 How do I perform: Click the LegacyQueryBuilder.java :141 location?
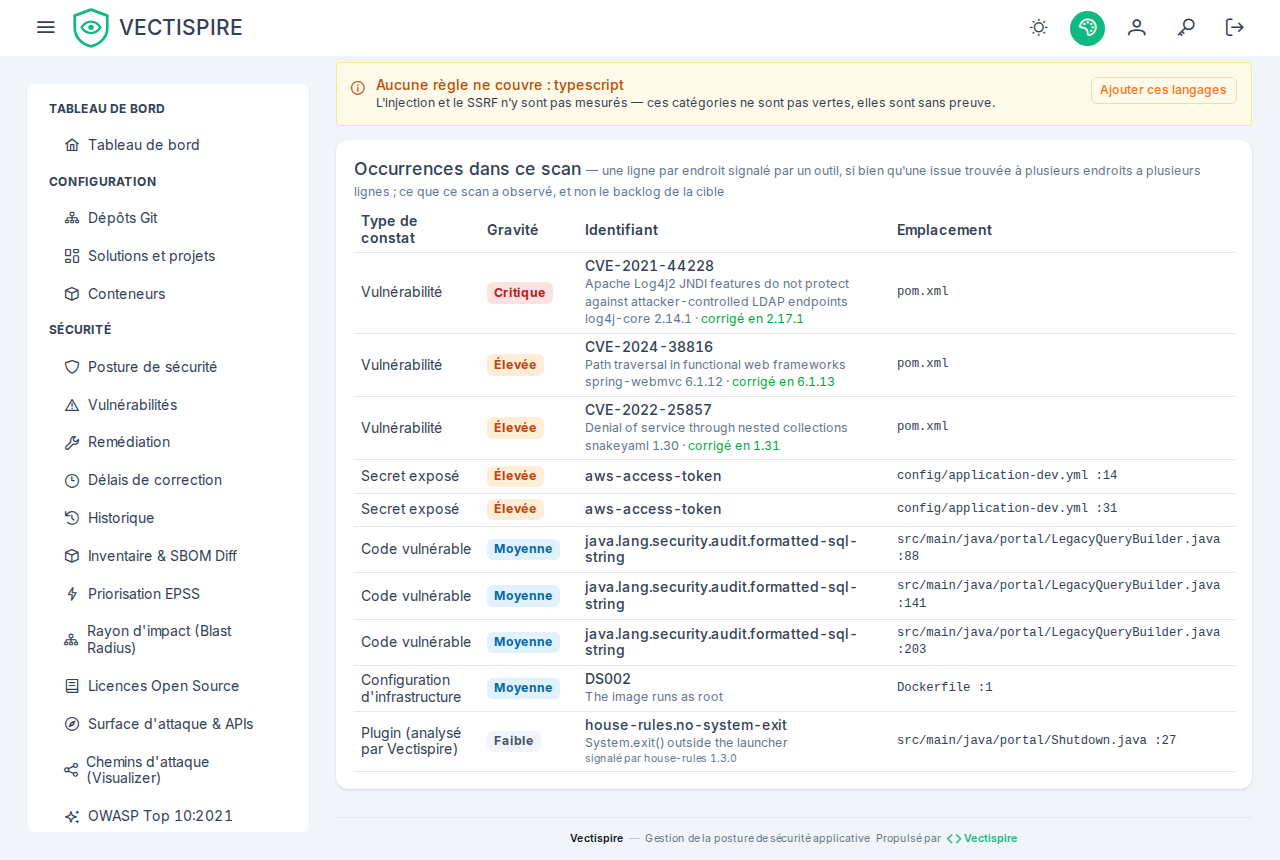pos(1059,594)
